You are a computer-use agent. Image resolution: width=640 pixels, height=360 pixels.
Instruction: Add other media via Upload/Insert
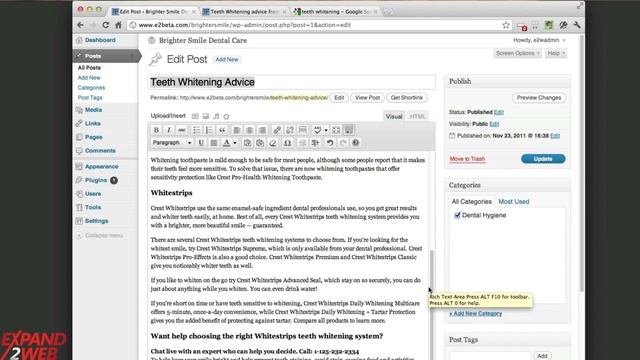[226, 116]
